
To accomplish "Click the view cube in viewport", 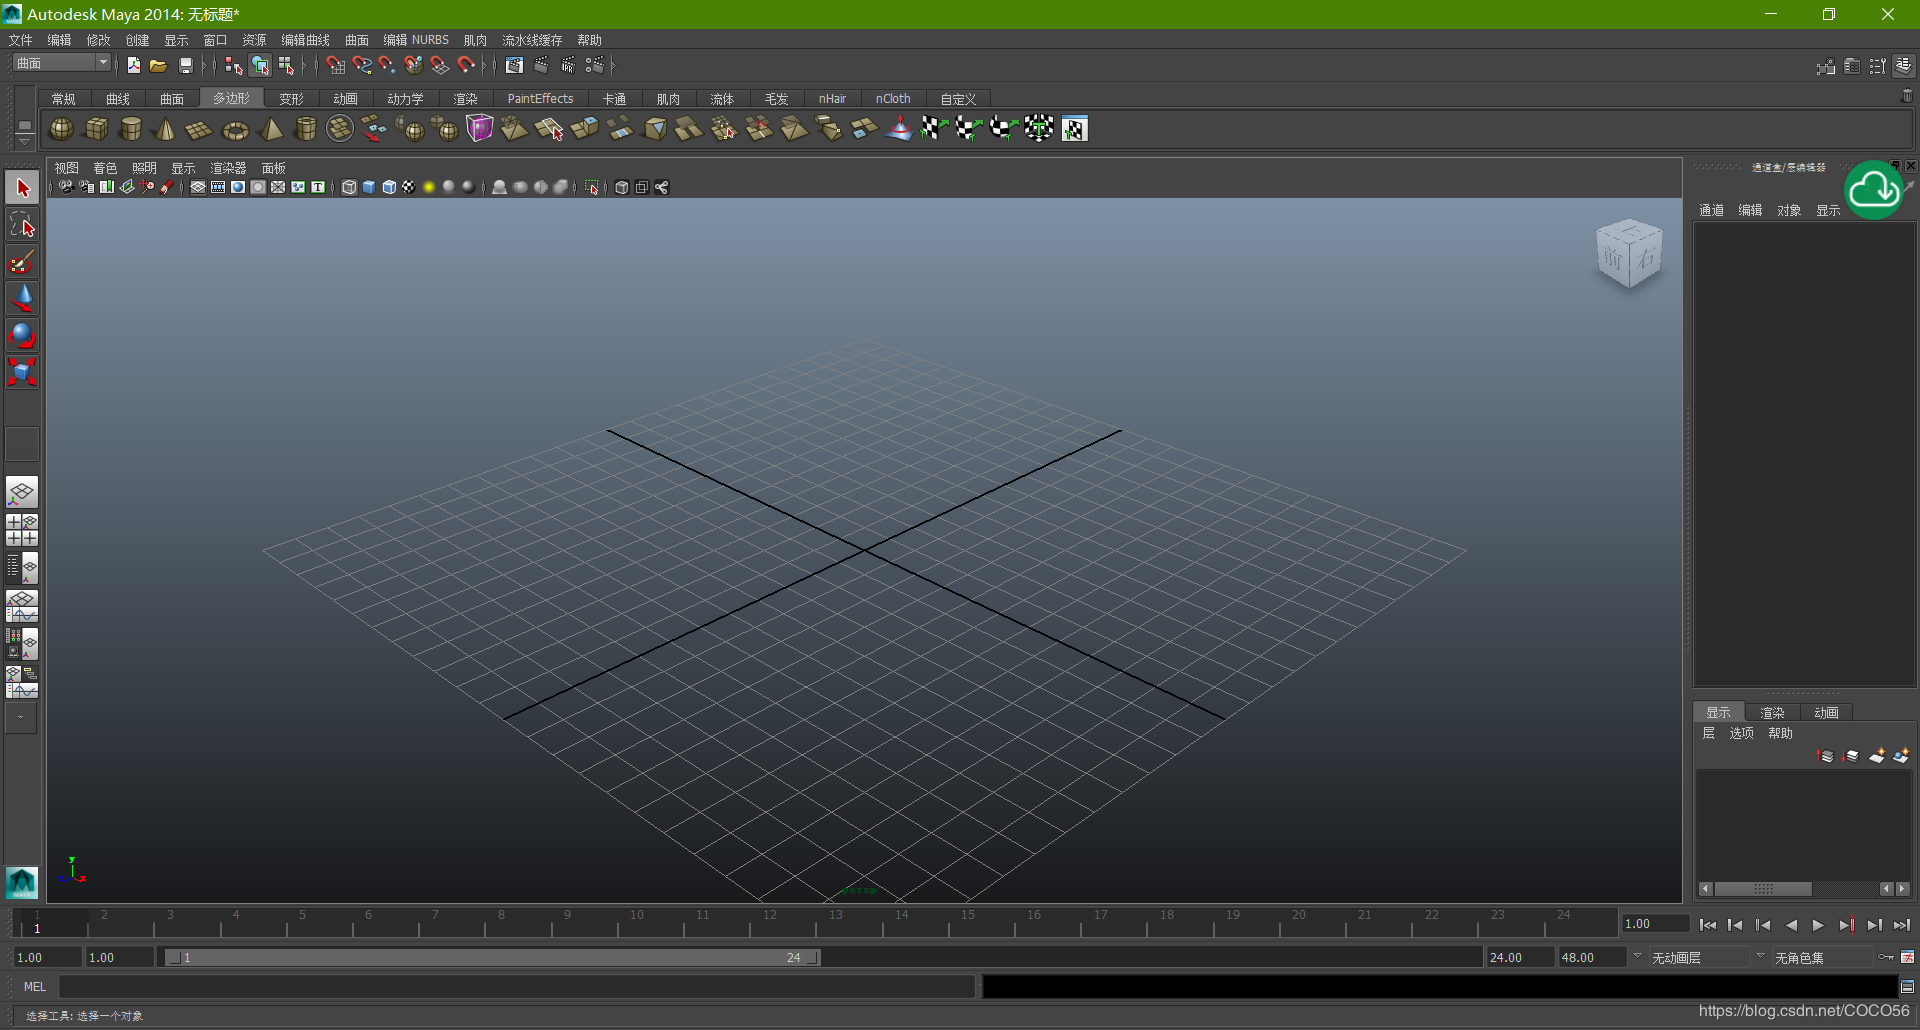I will pyautogui.click(x=1629, y=254).
